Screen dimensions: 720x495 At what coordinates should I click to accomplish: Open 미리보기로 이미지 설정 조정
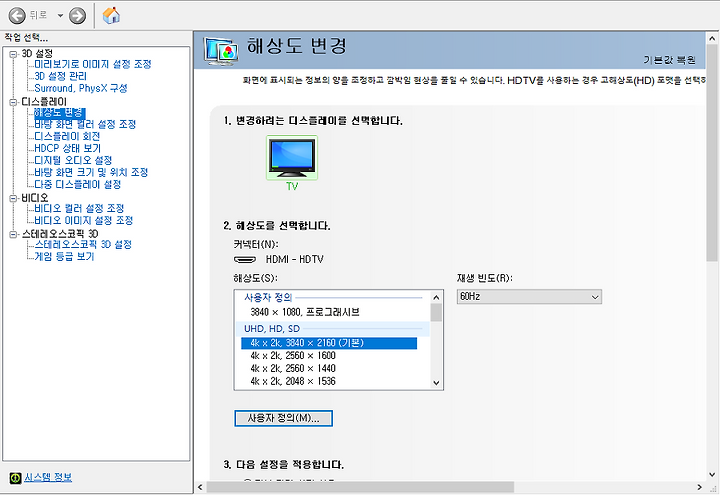[93, 64]
